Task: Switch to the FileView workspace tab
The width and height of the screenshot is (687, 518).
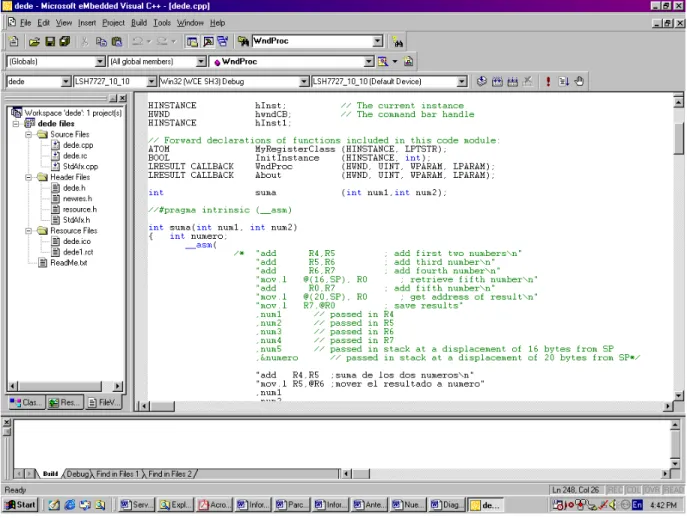Action: [103, 402]
